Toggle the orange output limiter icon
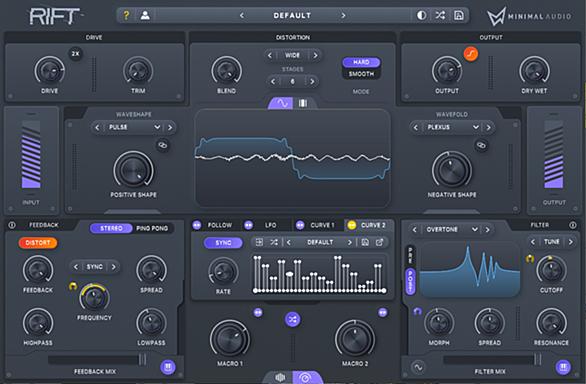The width and height of the screenshot is (586, 384). click(471, 54)
